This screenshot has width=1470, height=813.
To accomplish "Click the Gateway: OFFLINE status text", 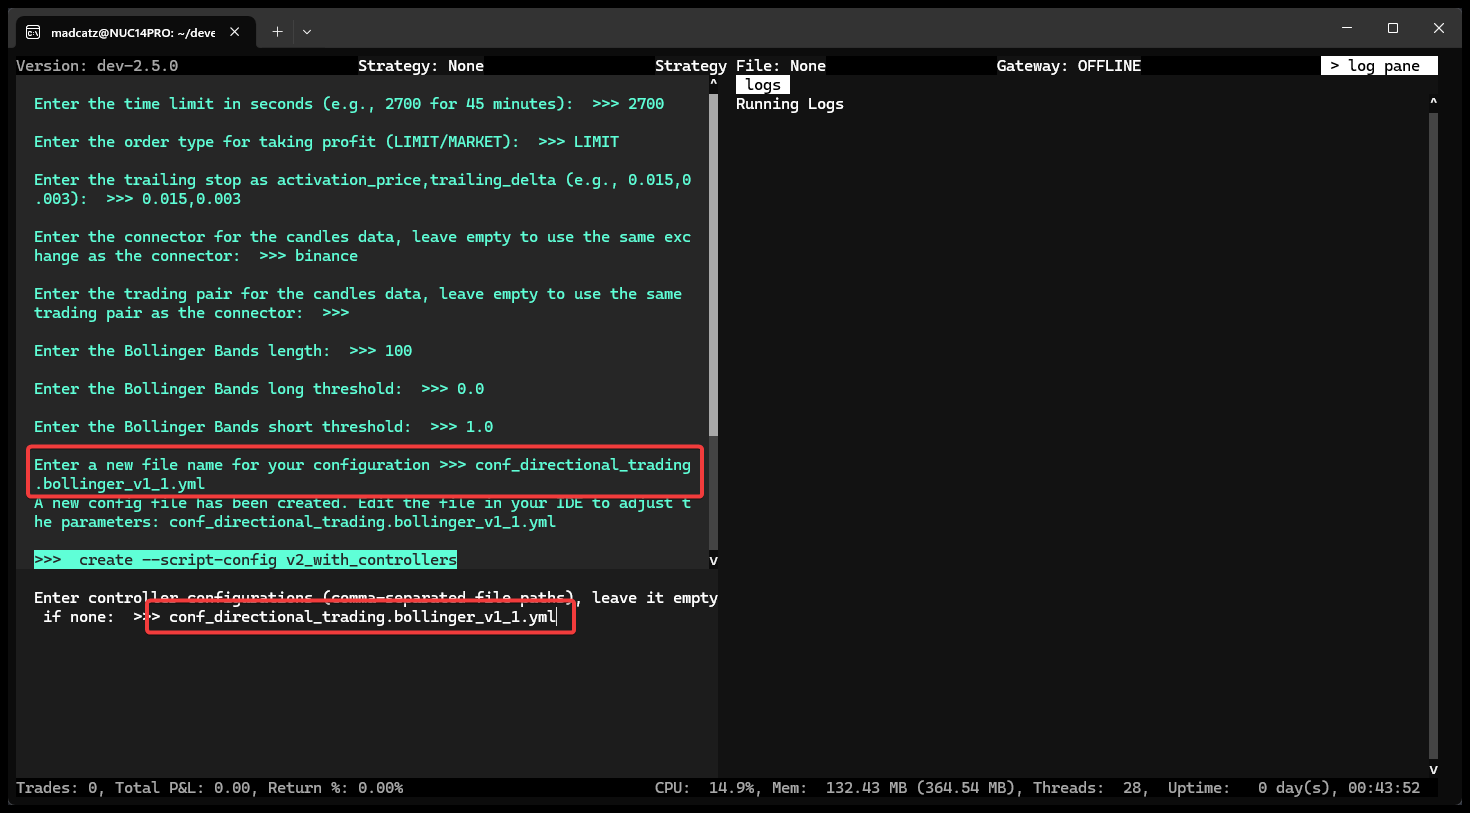I will click(1068, 66).
